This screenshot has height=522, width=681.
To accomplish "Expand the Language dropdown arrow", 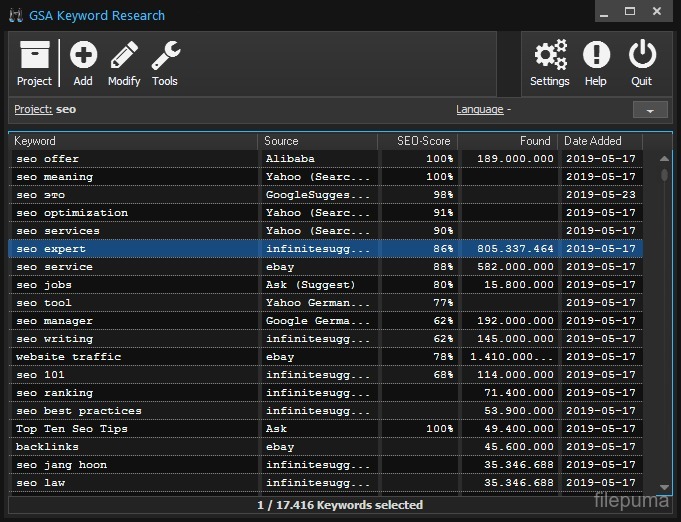I will pos(650,110).
